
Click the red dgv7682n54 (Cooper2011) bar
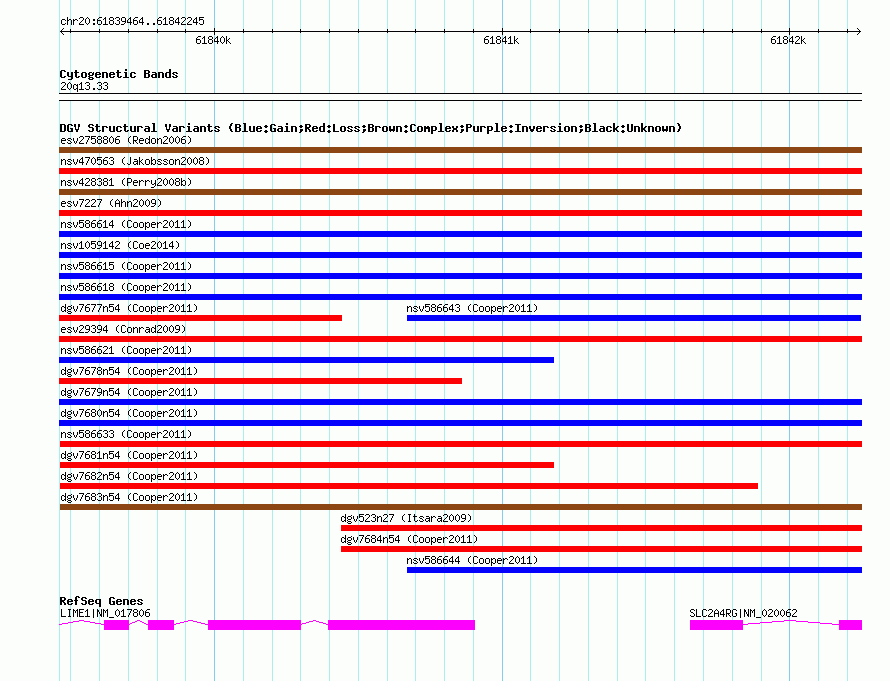pyautogui.click(x=409, y=486)
